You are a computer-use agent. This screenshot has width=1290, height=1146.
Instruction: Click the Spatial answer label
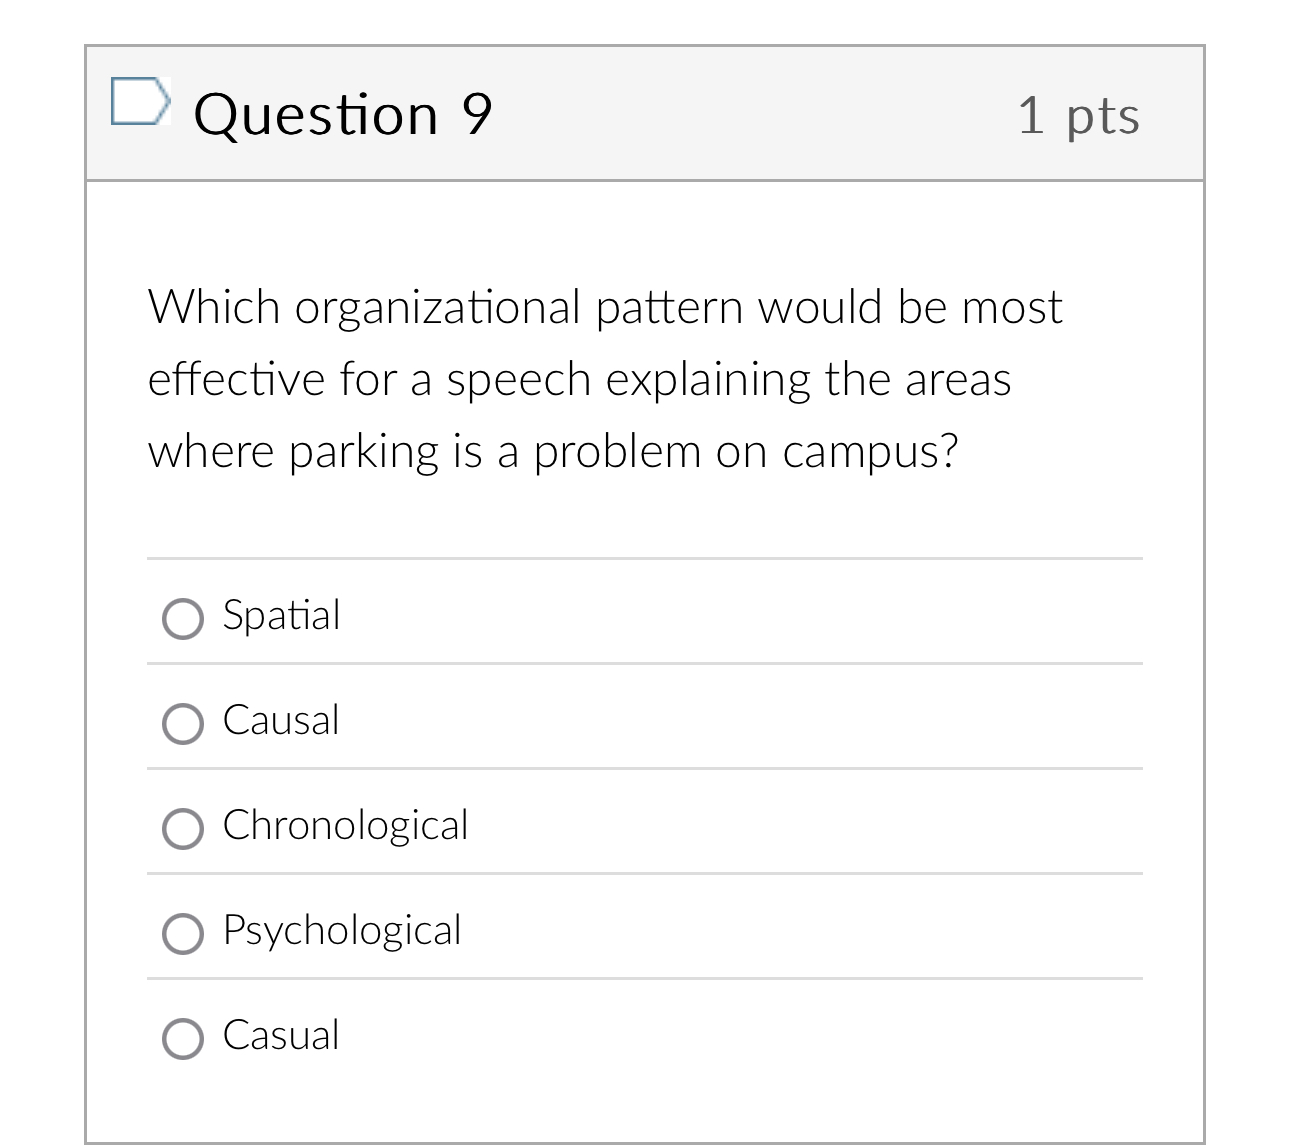(282, 616)
